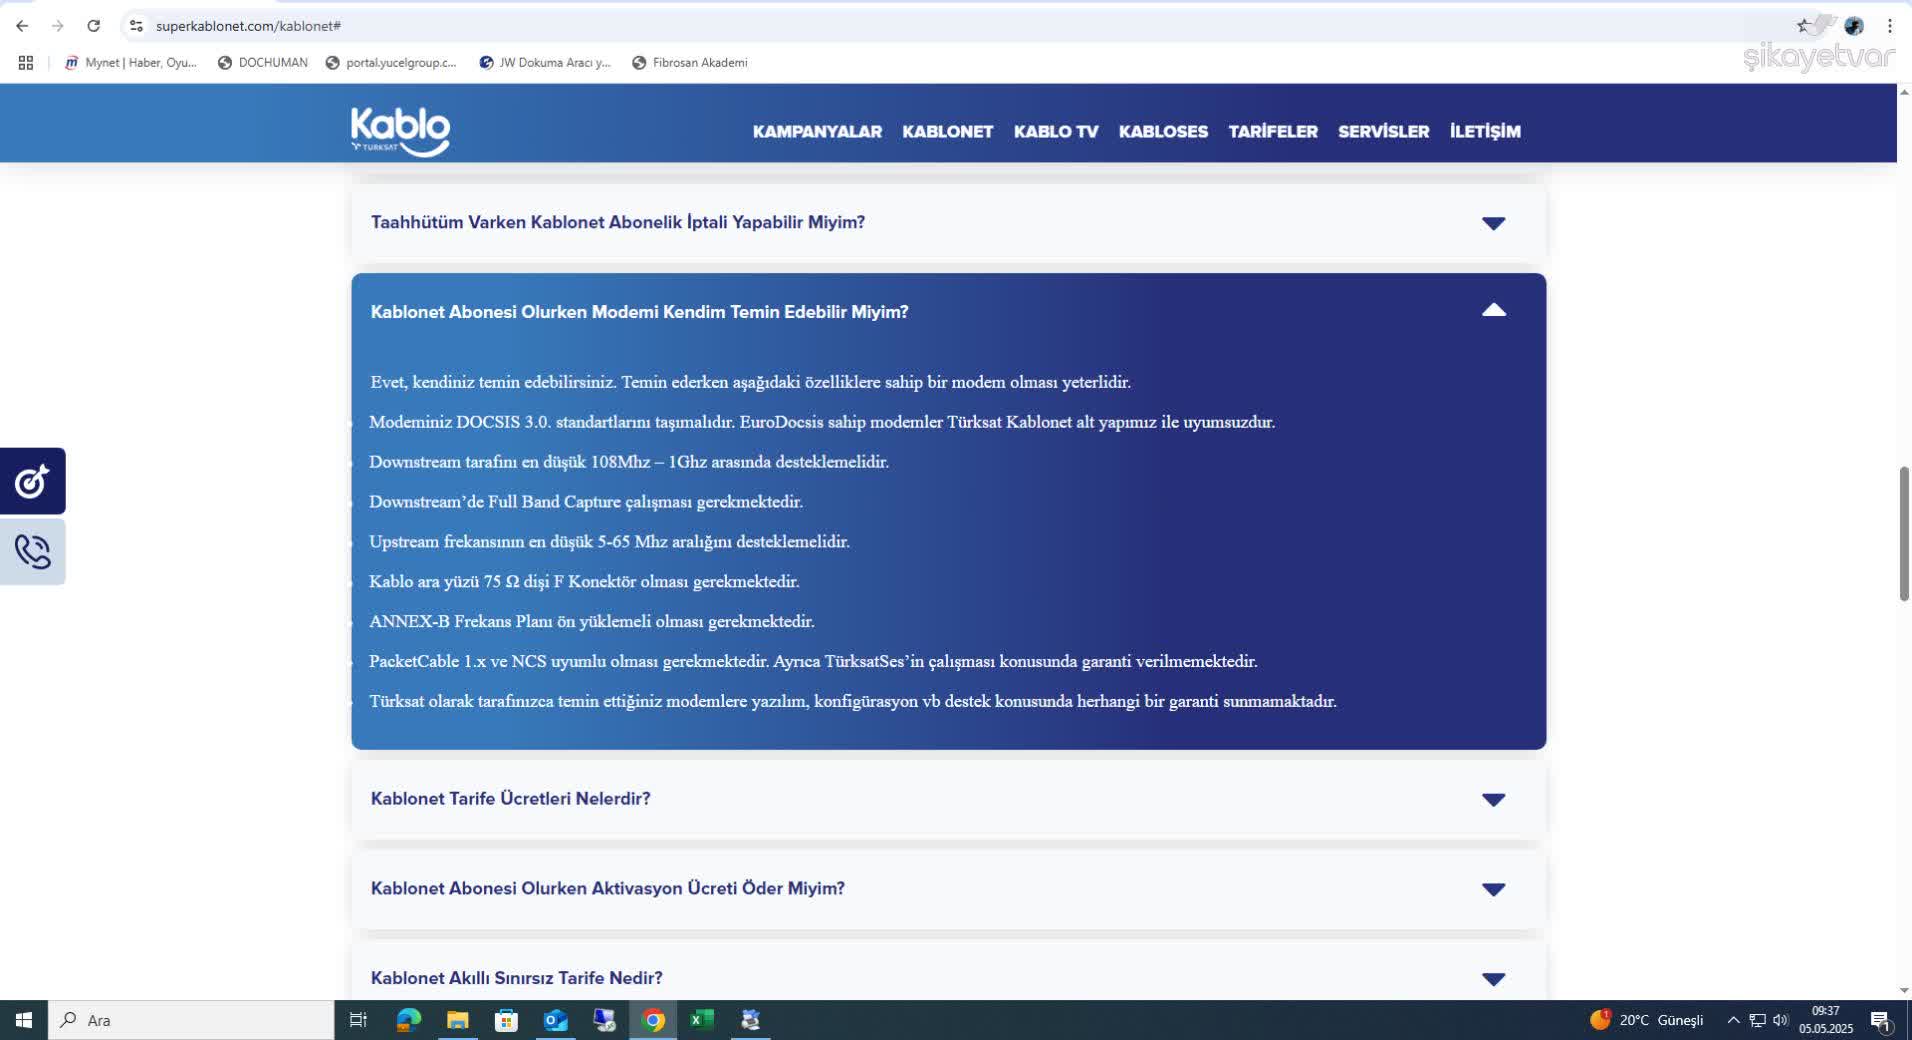The image size is (1912, 1040).
Task: Open the Fibrosan Akademi bookmark
Action: coord(689,62)
